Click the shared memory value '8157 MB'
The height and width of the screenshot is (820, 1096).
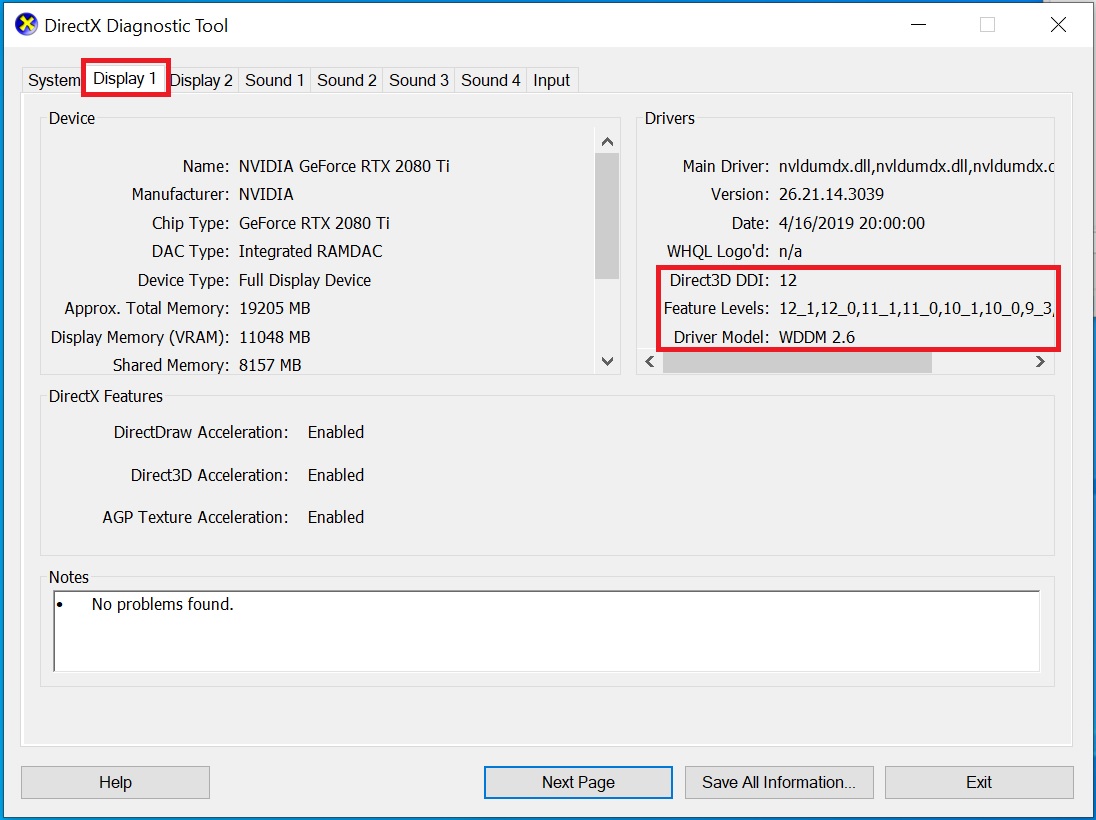270,365
